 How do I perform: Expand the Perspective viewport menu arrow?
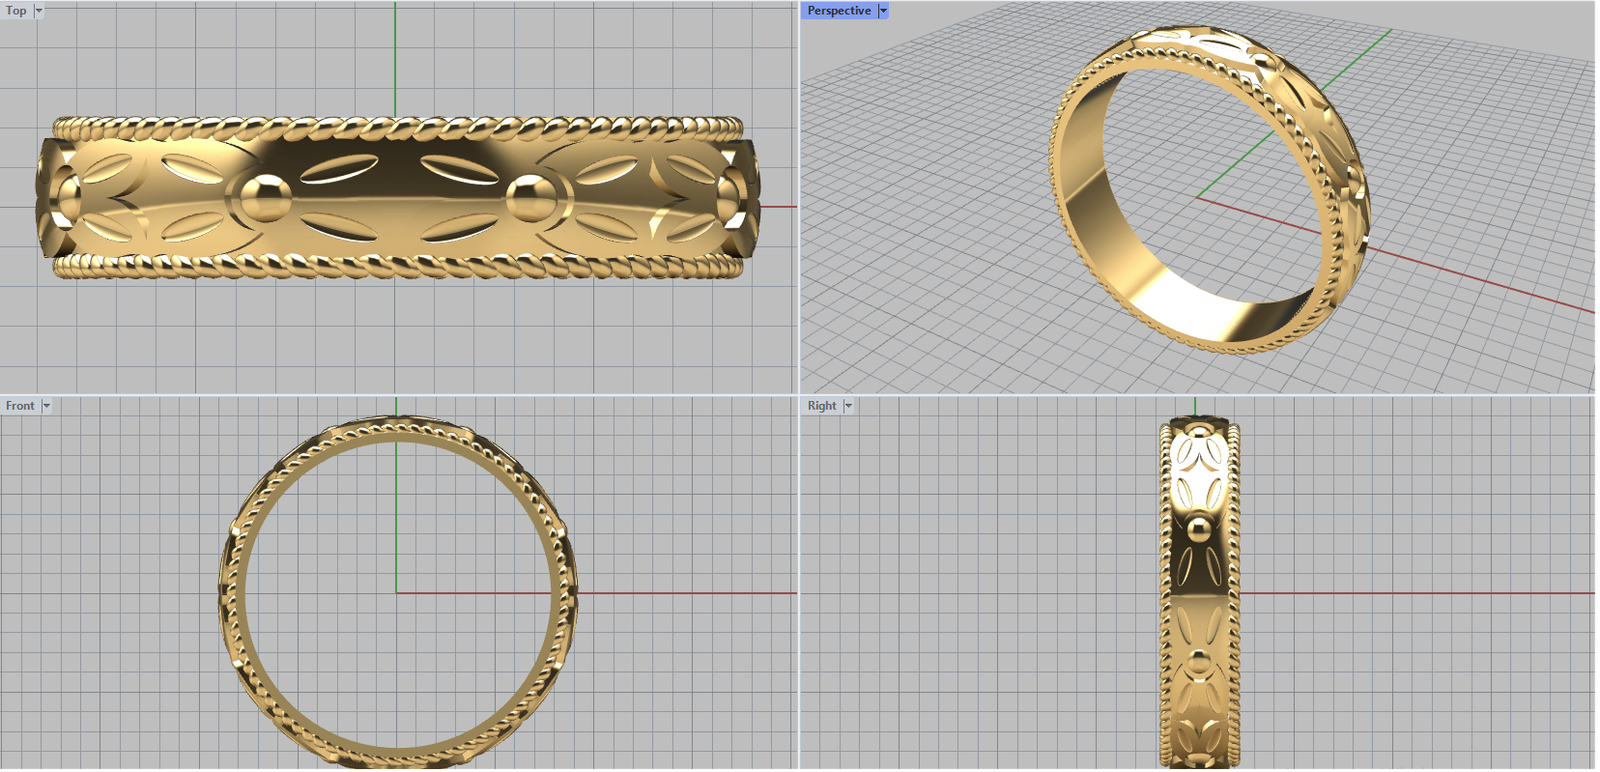tap(883, 11)
